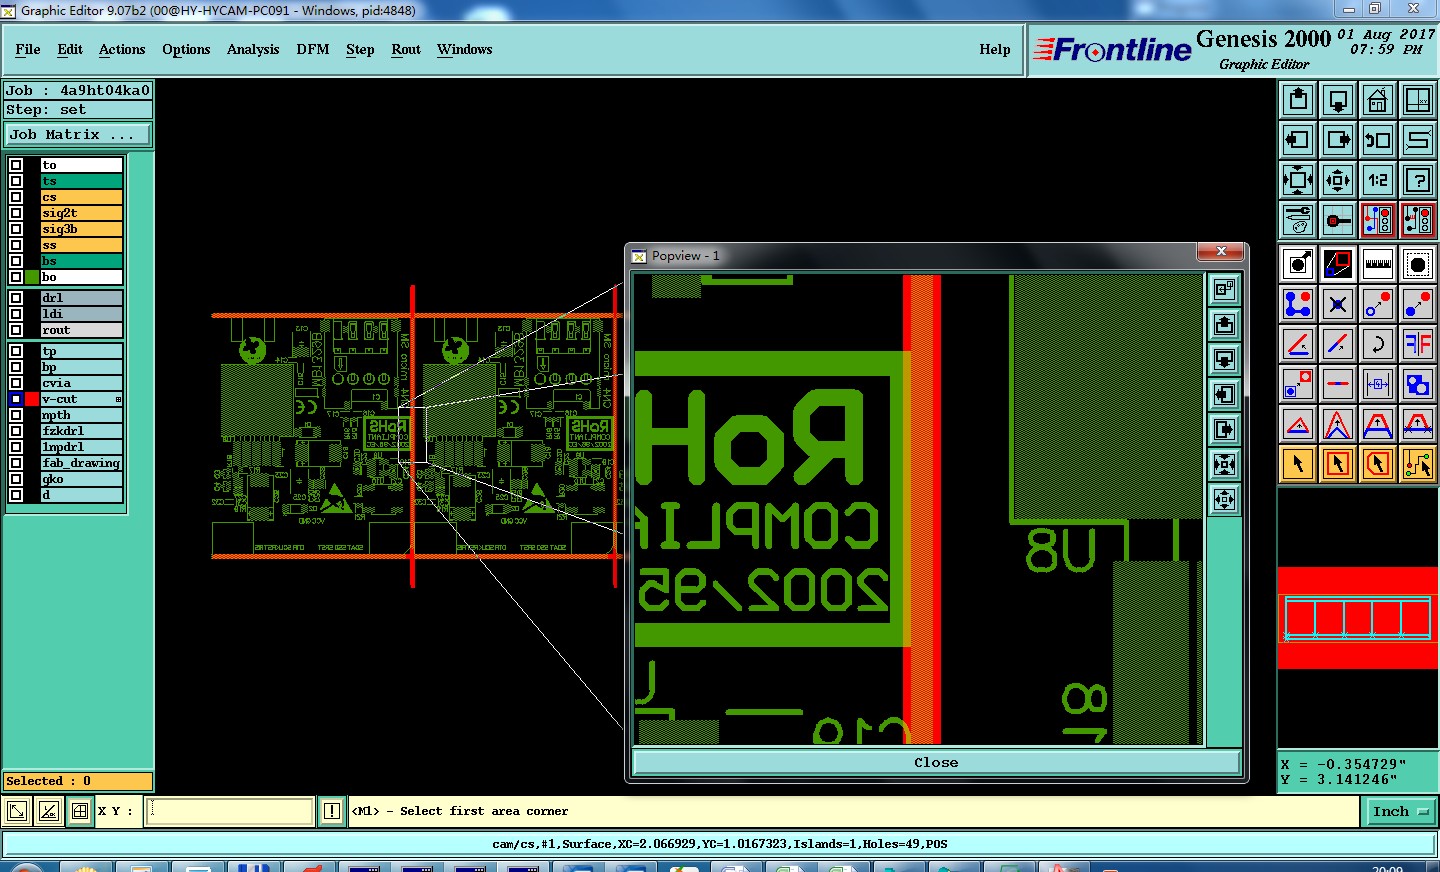
Task: Click the question mark help icon
Action: click(x=1418, y=180)
